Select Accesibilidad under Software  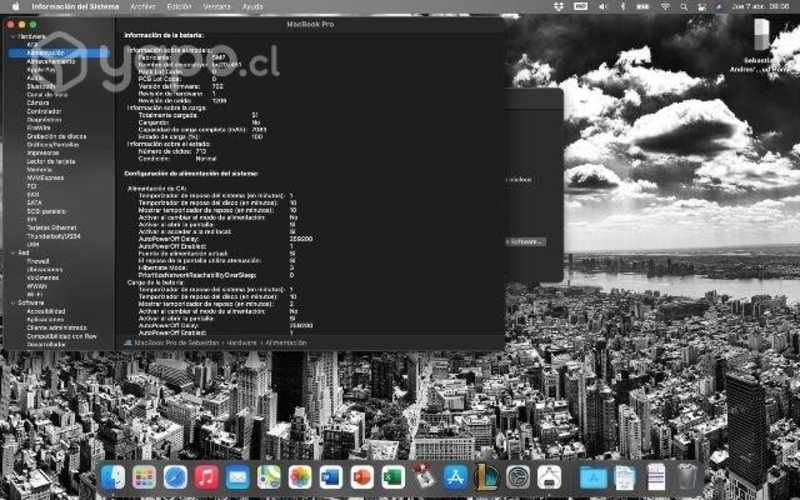[x=46, y=311]
